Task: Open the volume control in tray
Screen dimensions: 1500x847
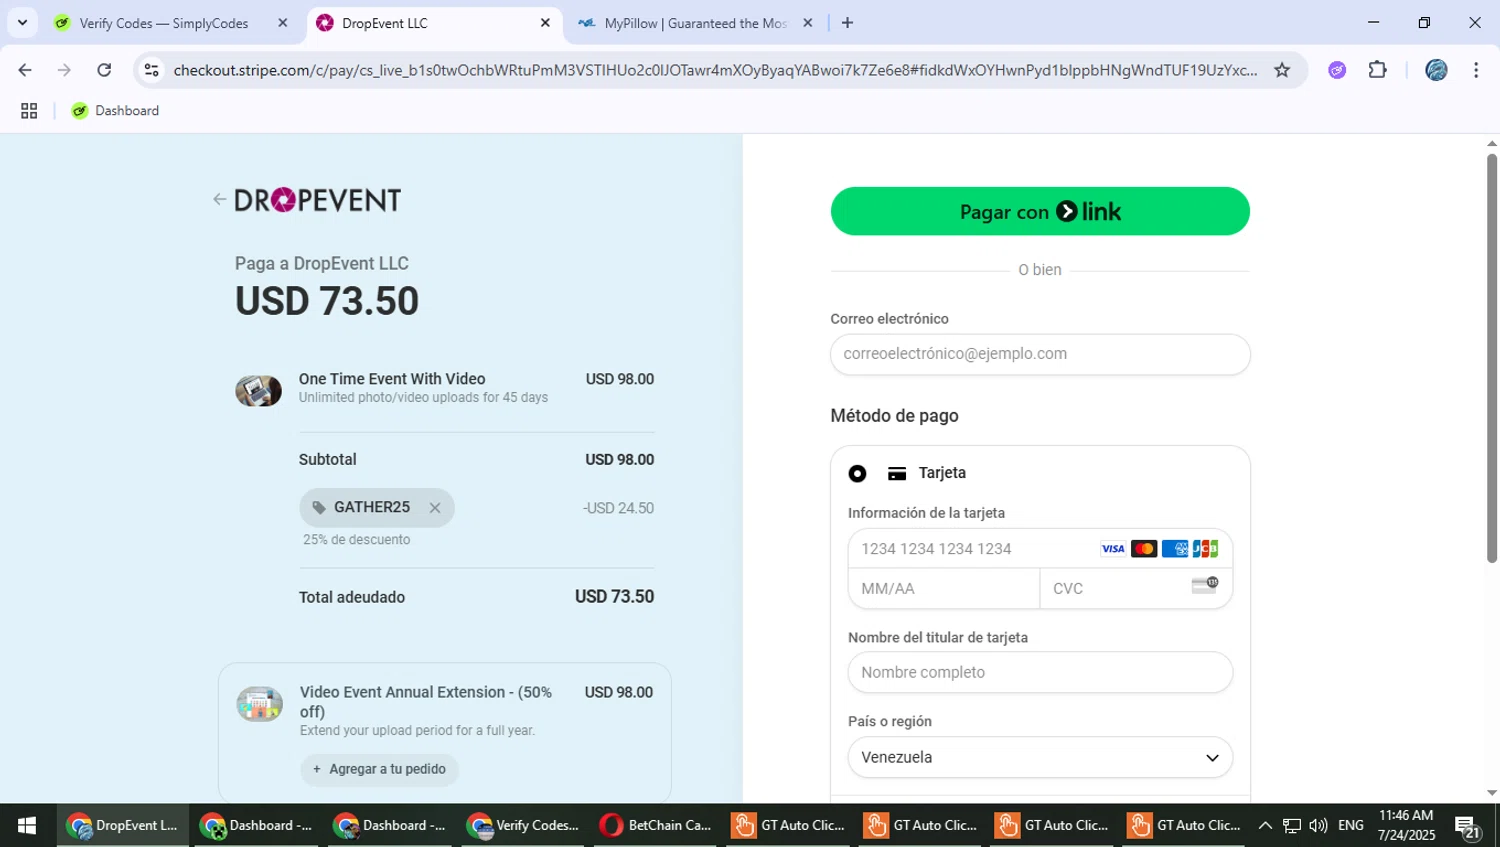Action: pos(1318,825)
